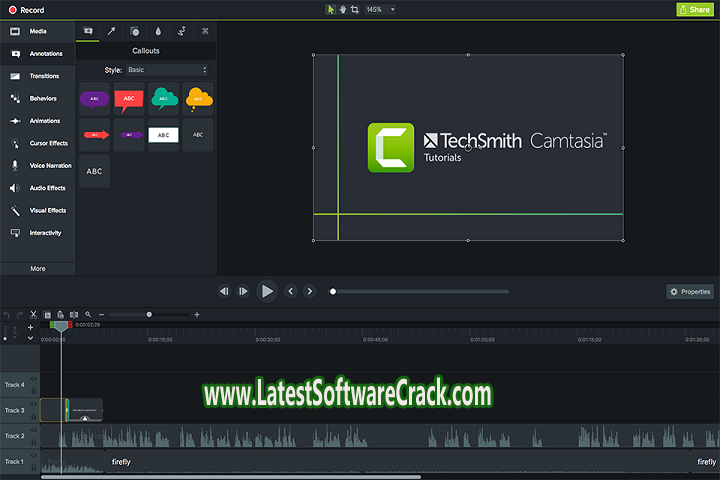This screenshot has width=720, height=480.
Task: Click the split clip icon on timeline
Action: (74, 314)
